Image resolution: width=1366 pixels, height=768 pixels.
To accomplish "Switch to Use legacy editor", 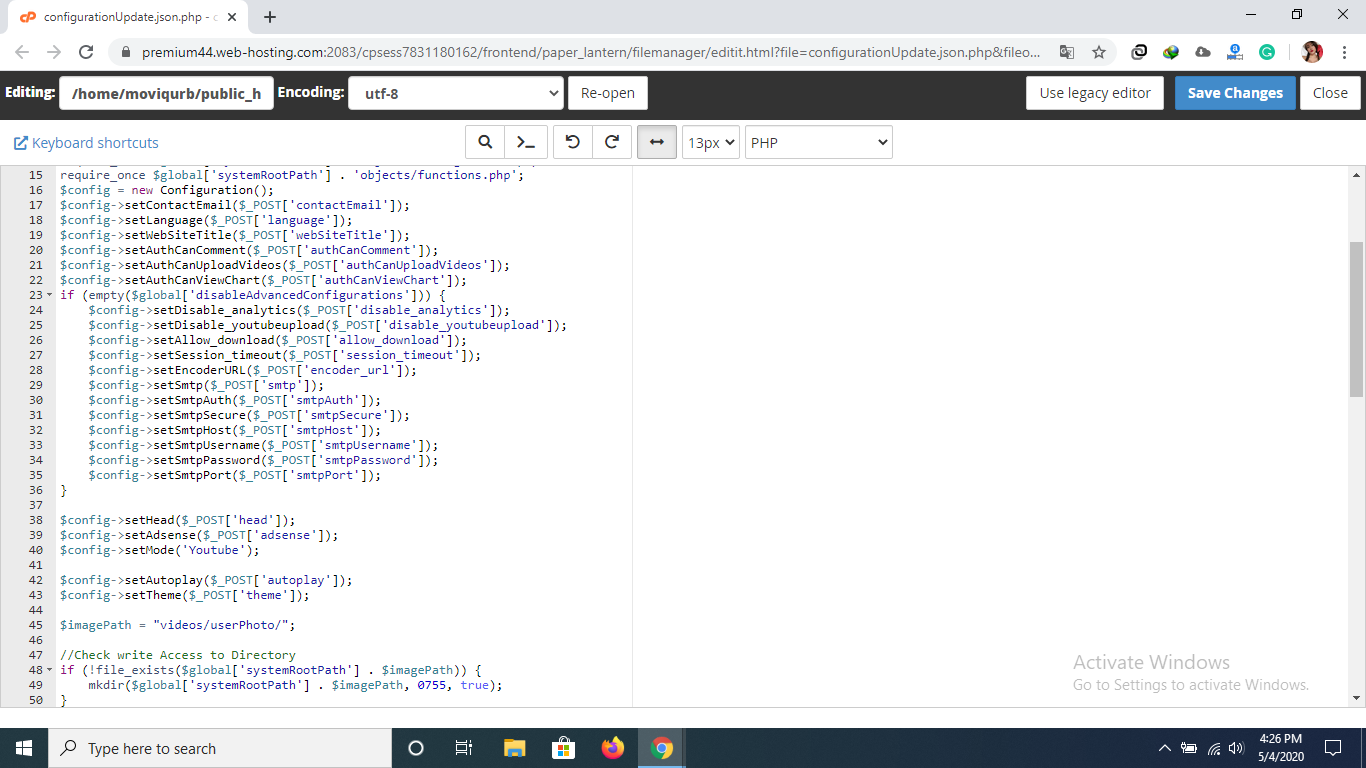I will click(x=1095, y=93).
